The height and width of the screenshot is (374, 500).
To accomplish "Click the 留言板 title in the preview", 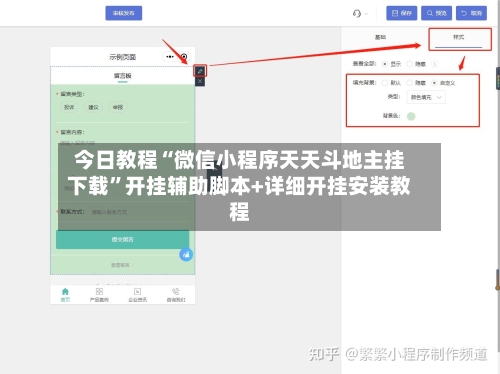I will click(x=123, y=76).
